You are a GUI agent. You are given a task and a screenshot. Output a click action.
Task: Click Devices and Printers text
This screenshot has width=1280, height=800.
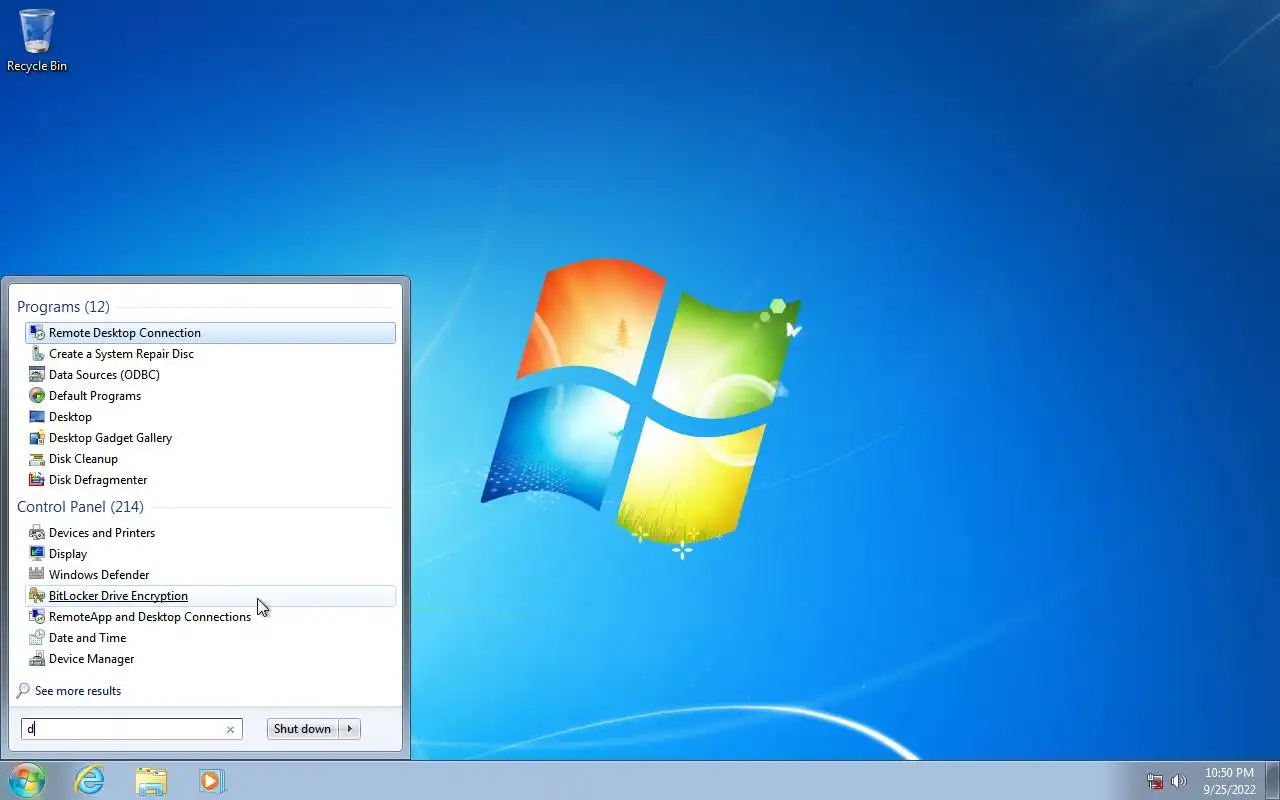tap(102, 533)
